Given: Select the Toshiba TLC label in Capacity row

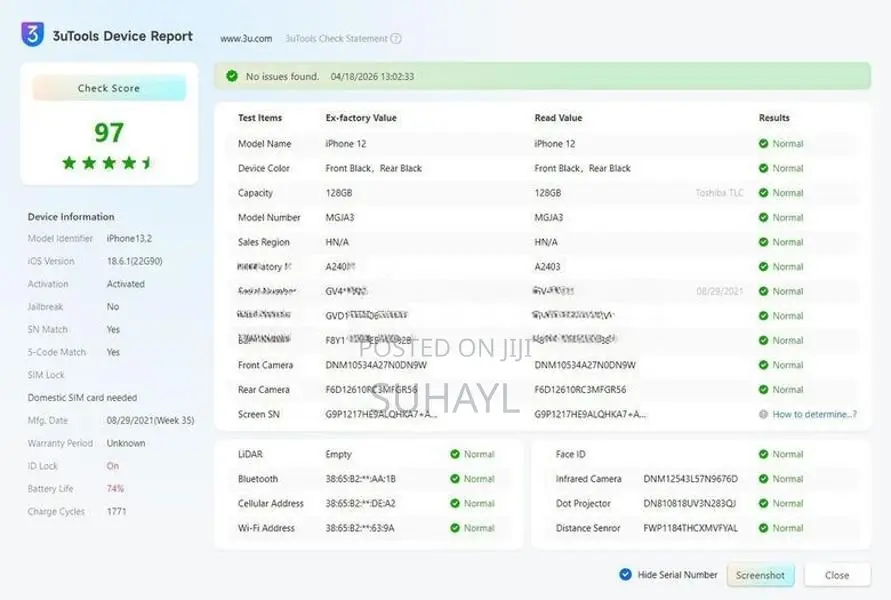Looking at the screenshot, I should point(719,193).
